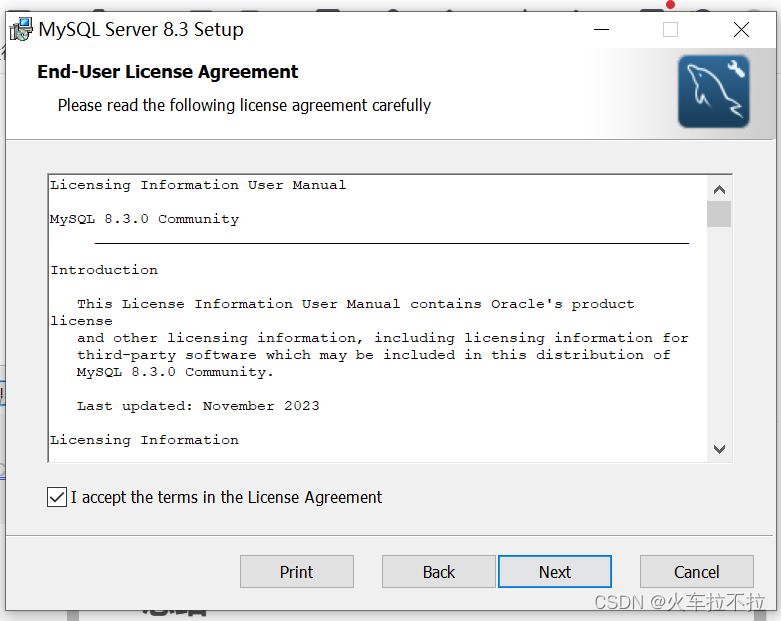Click 'Introduction' heading in license text
Viewport: 781px width, 621px height.
coord(104,270)
